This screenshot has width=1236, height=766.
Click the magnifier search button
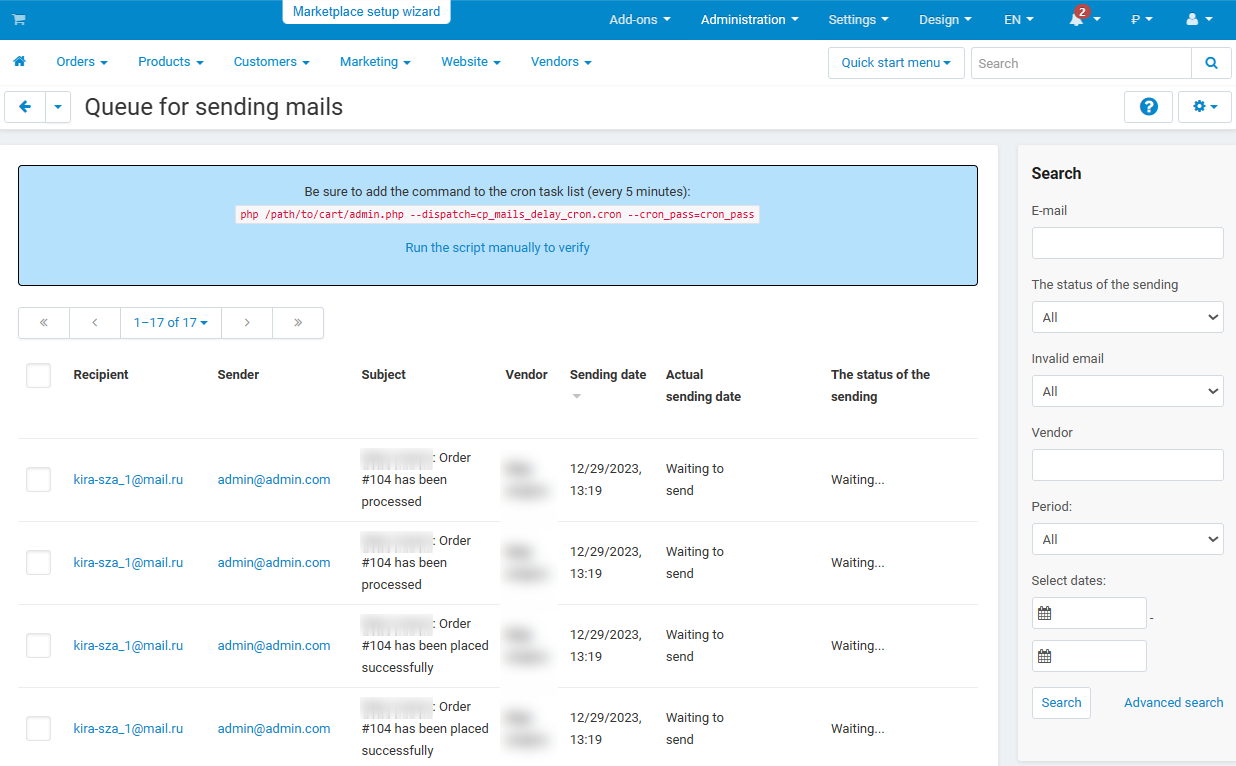coord(1211,63)
